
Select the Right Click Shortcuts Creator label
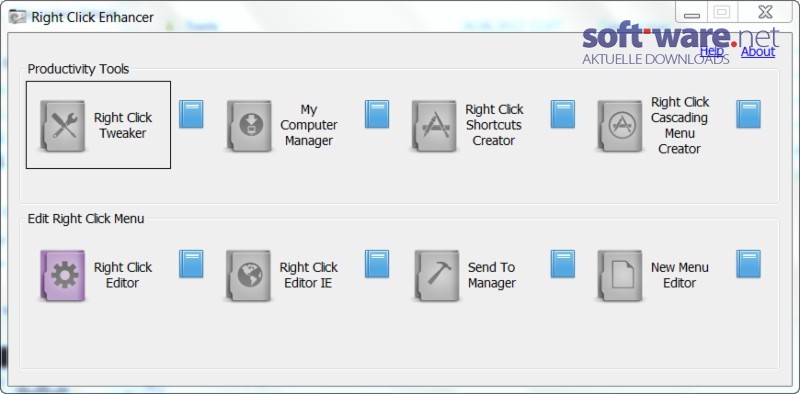tap(494, 126)
